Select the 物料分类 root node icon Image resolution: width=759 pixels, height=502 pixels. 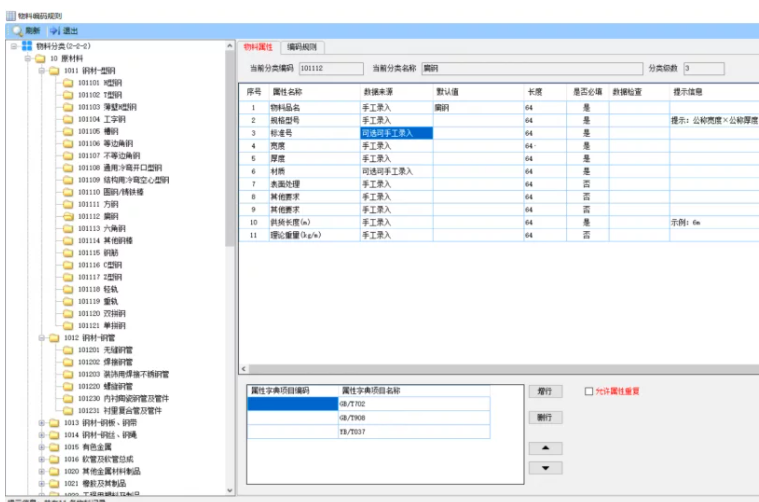click(26, 46)
